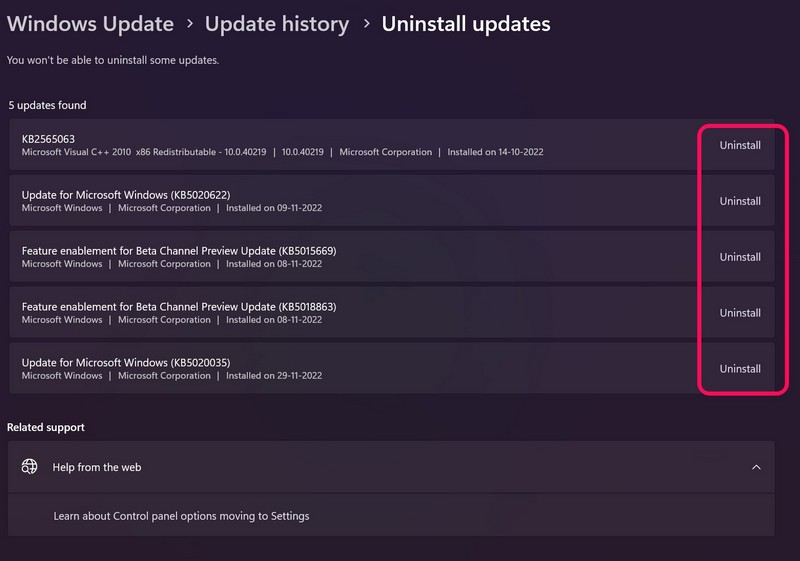The width and height of the screenshot is (800, 561).
Task: Uninstall Feature enablement update KB5018863
Action: point(740,313)
